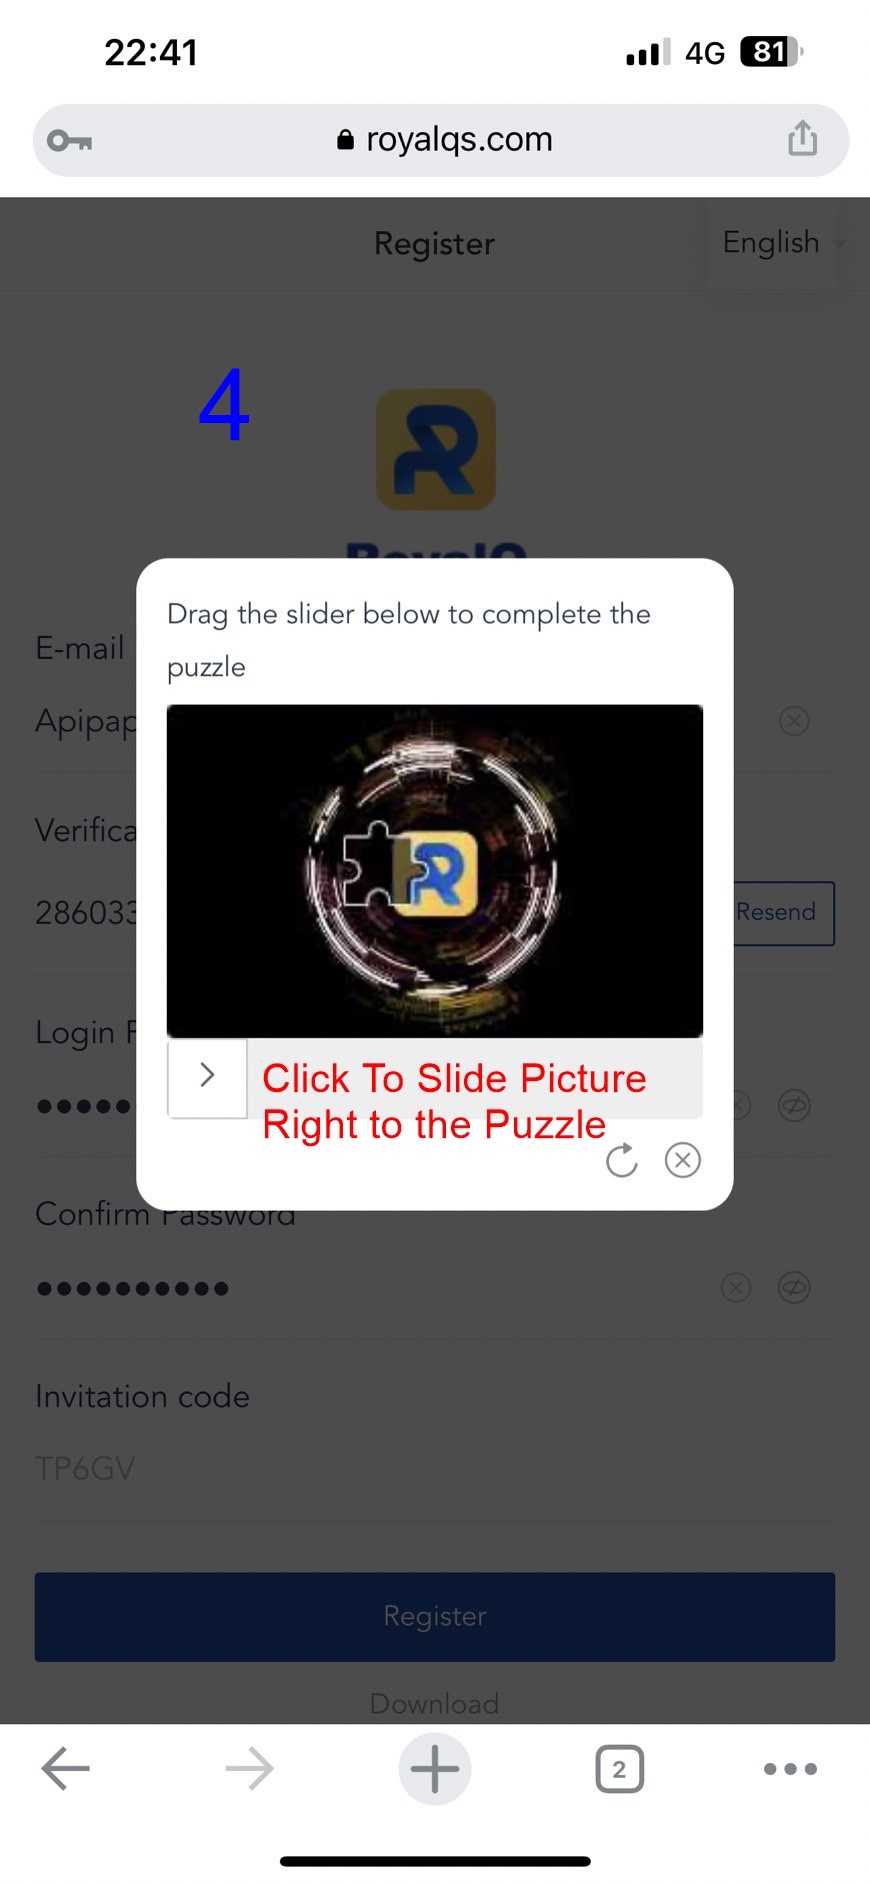Click the slider arrow handle

[x=207, y=1077]
